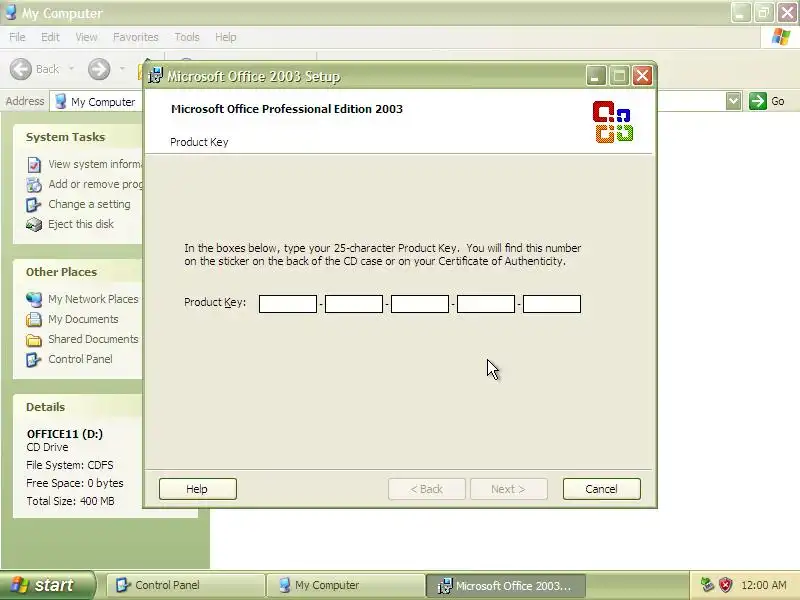Open File menu in My Computer
Viewport: 800px width, 600px height.
coord(17,37)
